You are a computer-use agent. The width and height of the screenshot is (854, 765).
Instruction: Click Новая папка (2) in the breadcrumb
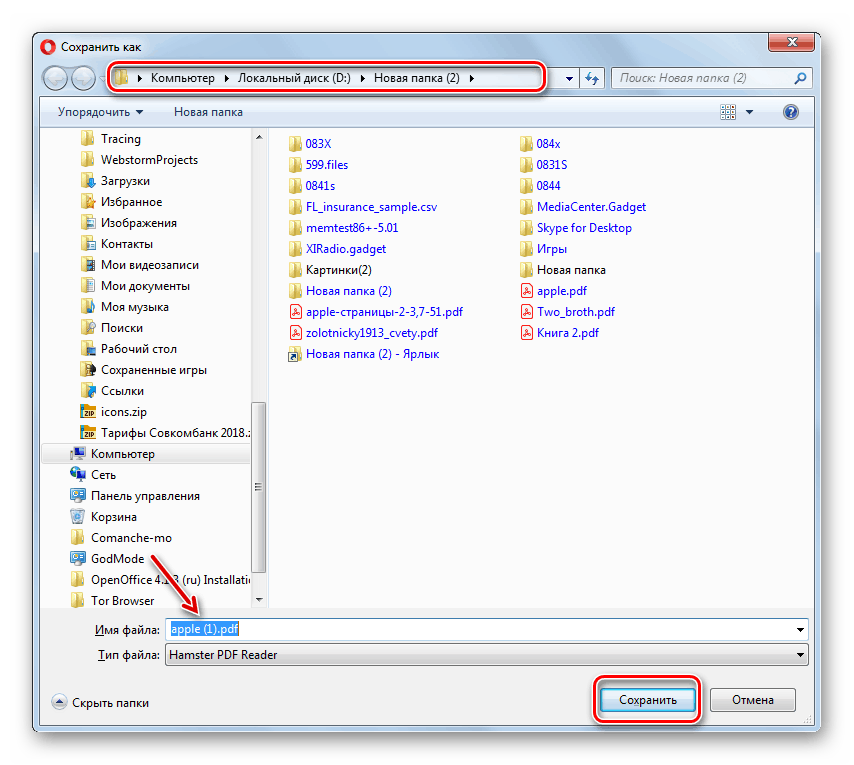coord(417,78)
